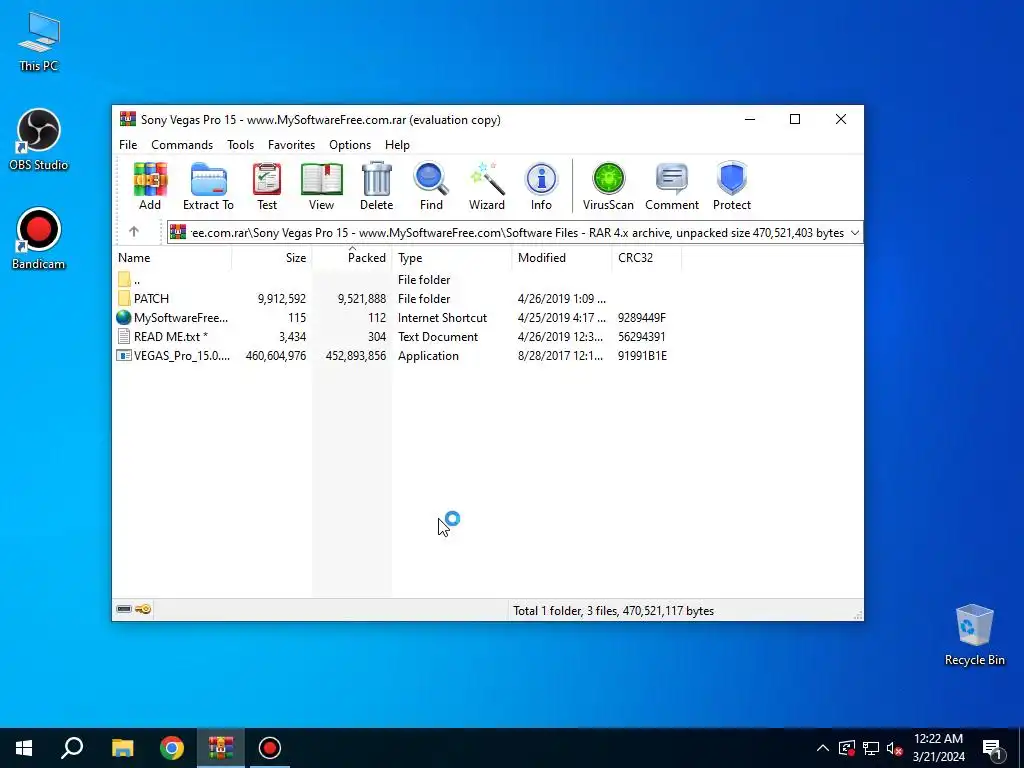1024x768 pixels.
Task: Open taskbar Search magnifier
Action: coord(72,748)
